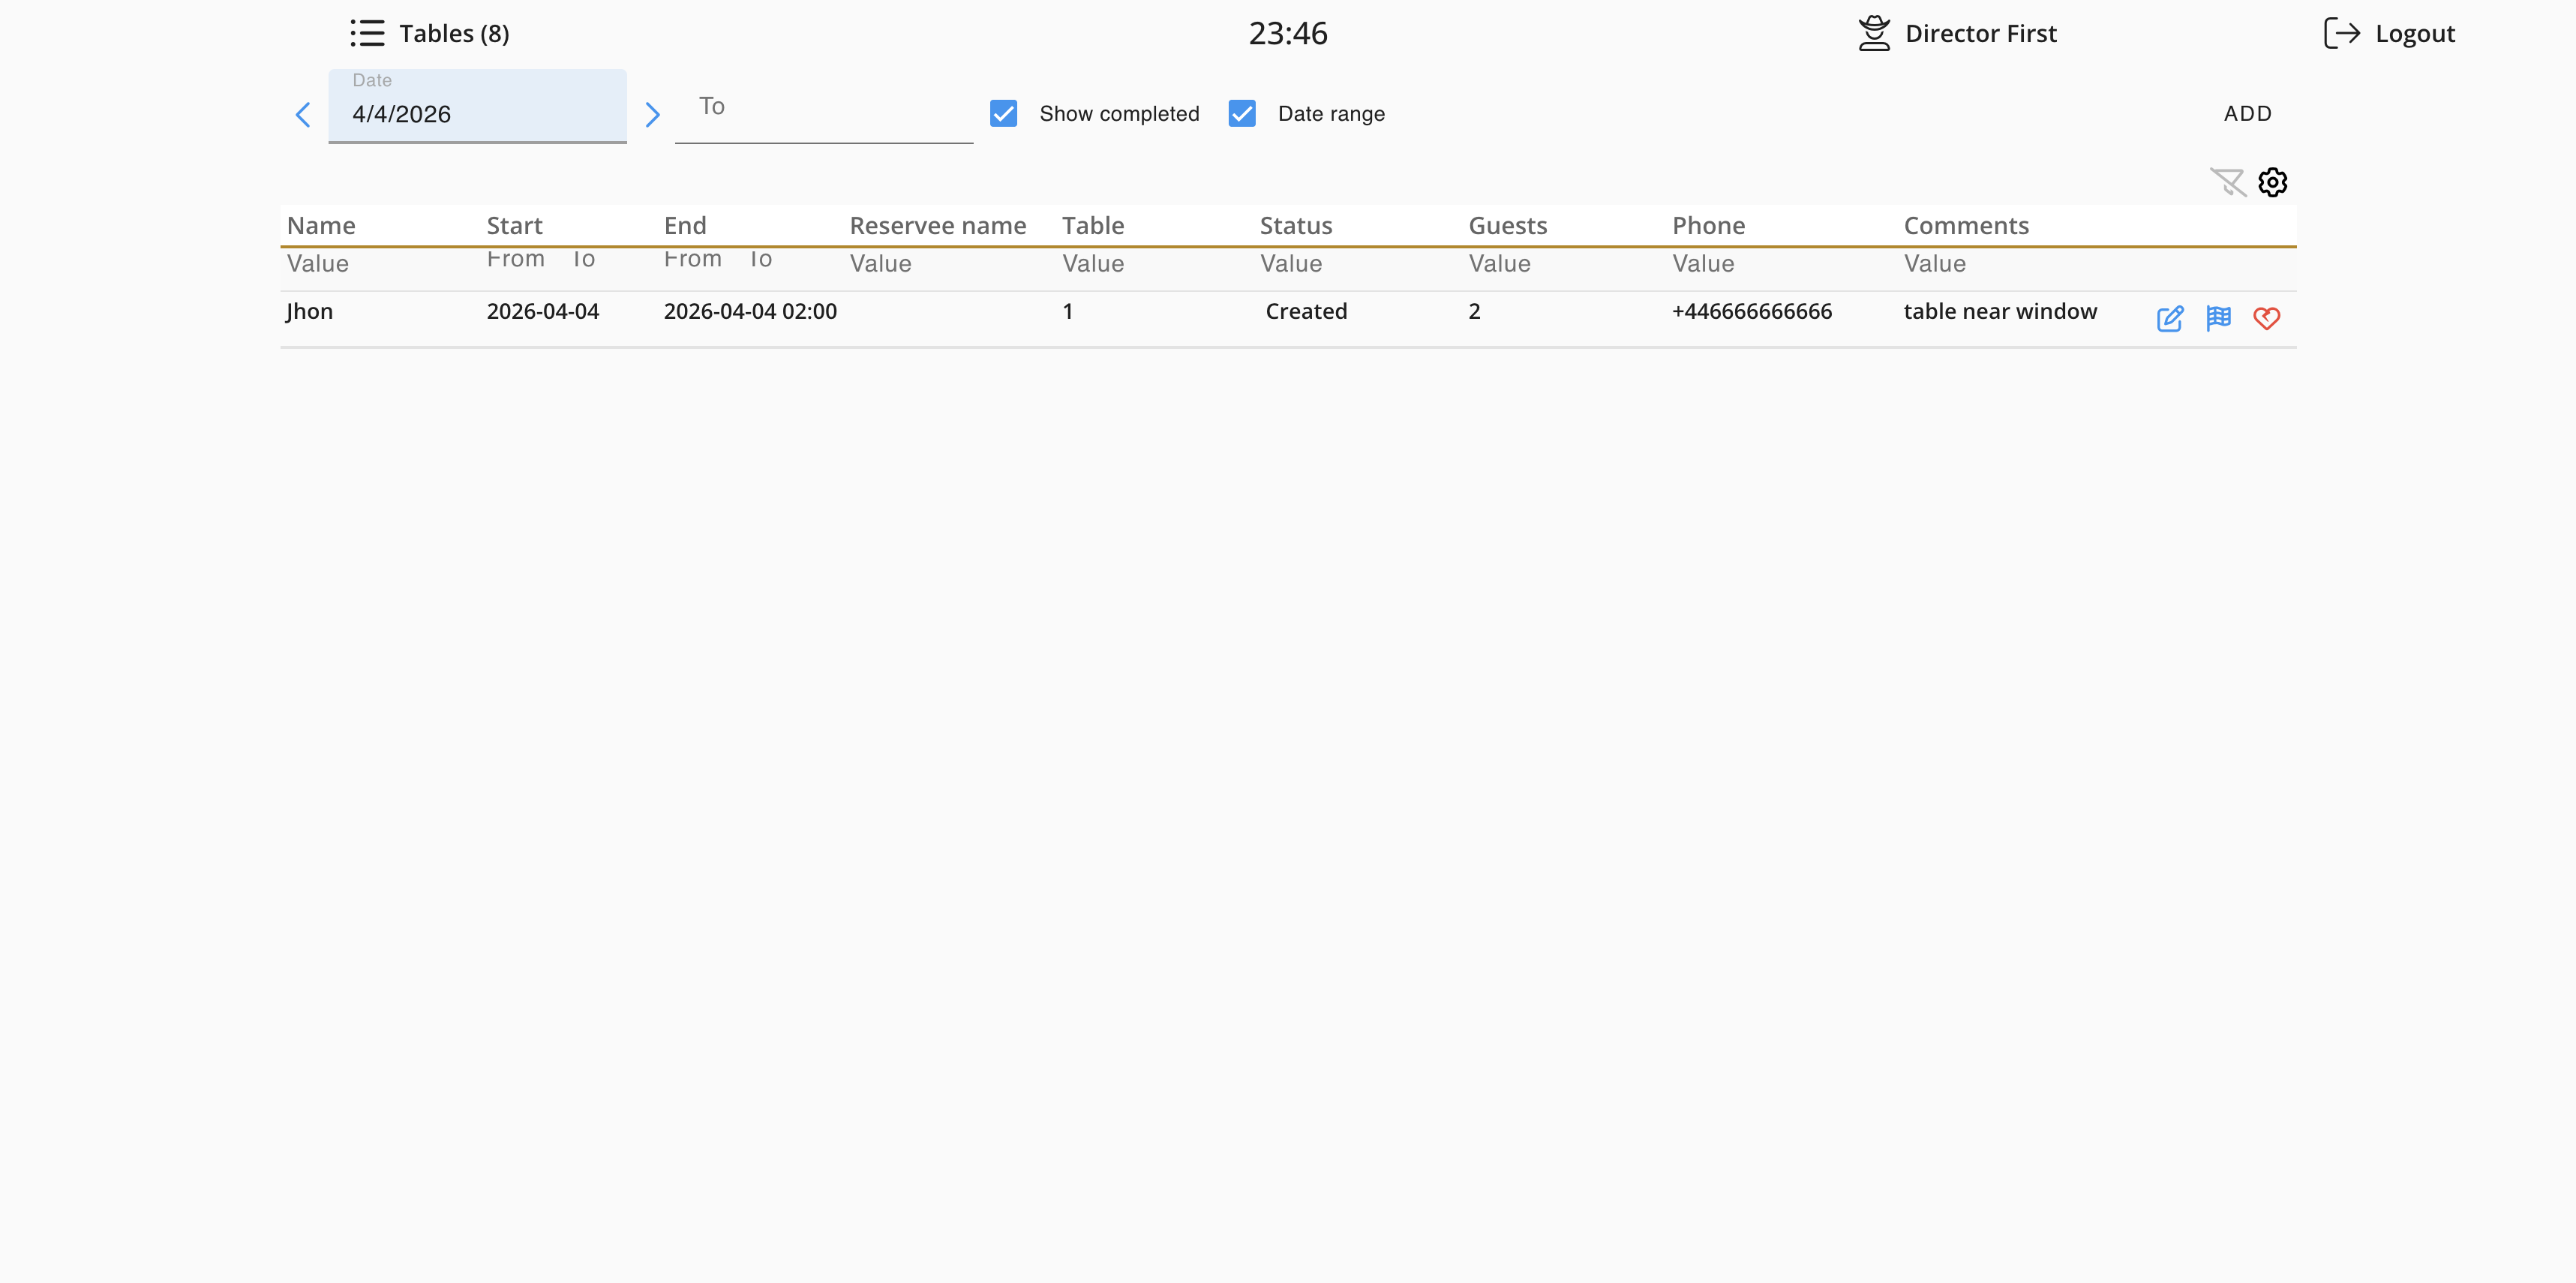Click the finish flag icon for Jhon
The height and width of the screenshot is (1283, 2576).
click(x=2218, y=318)
